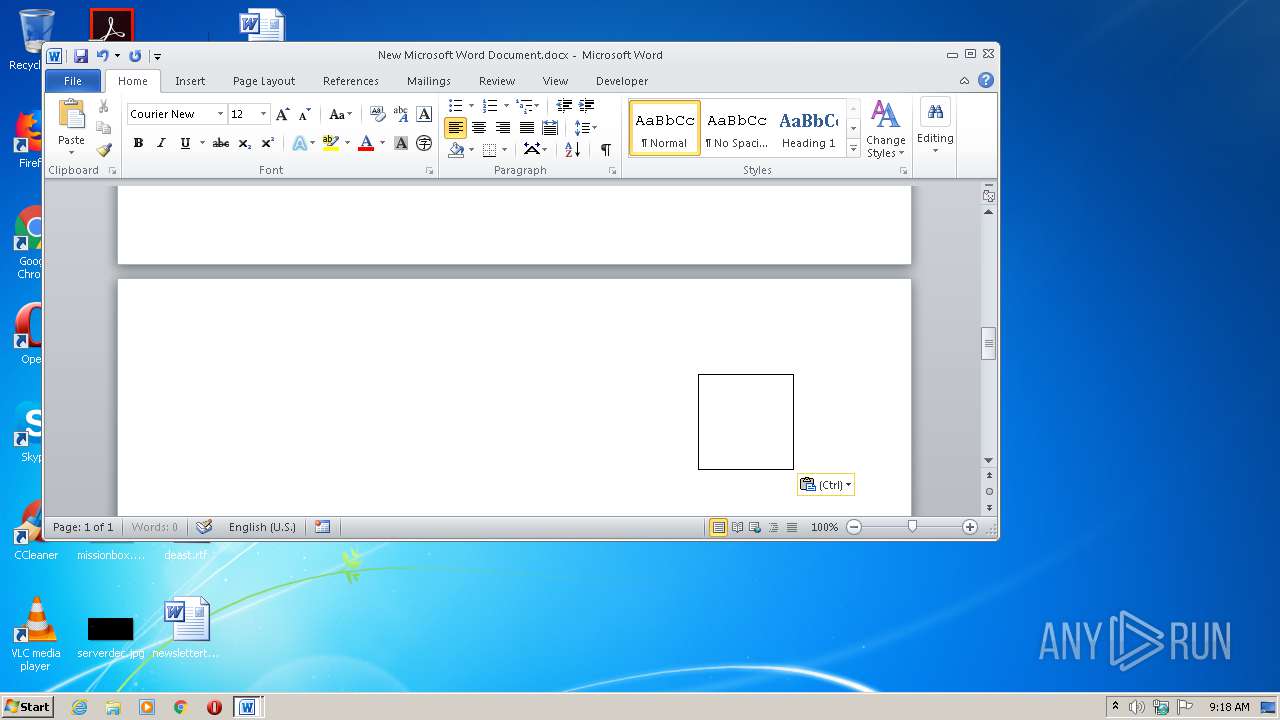This screenshot has height=720, width=1280.
Task: Toggle Align Text Right
Action: pos(503,127)
